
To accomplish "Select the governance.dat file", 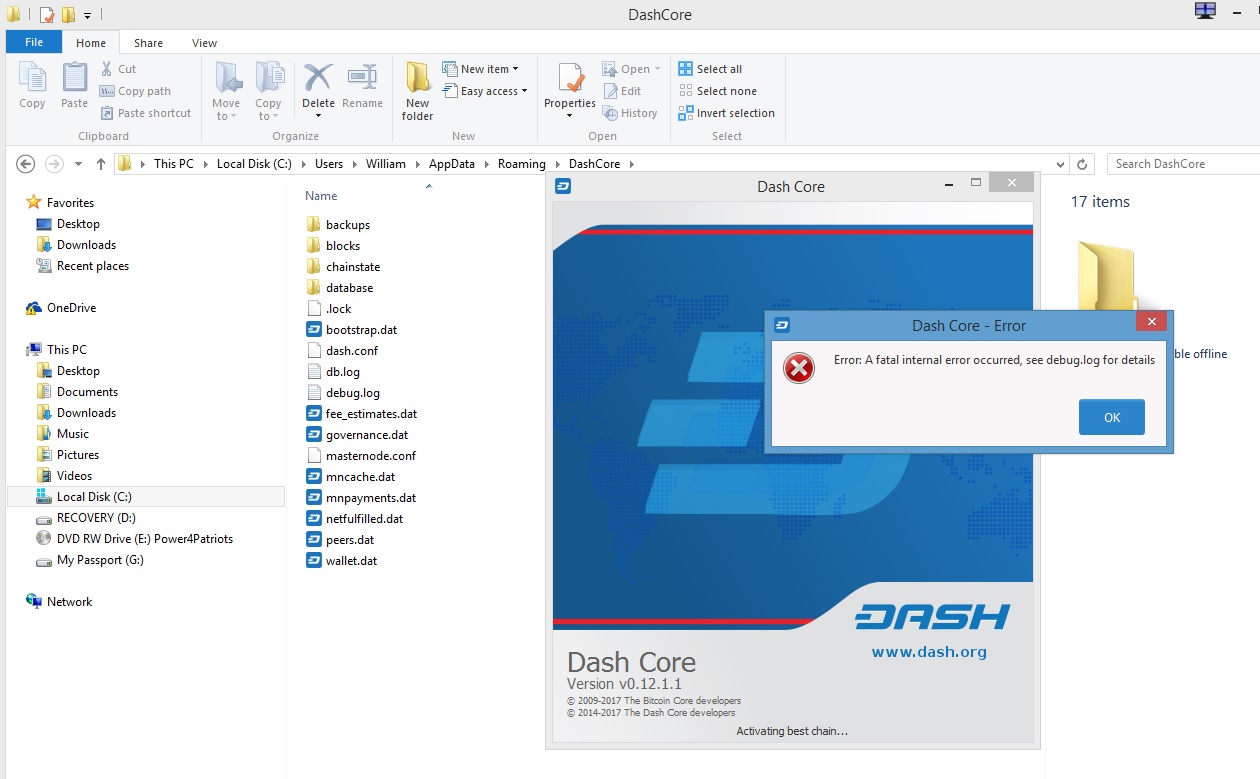I will tap(367, 435).
